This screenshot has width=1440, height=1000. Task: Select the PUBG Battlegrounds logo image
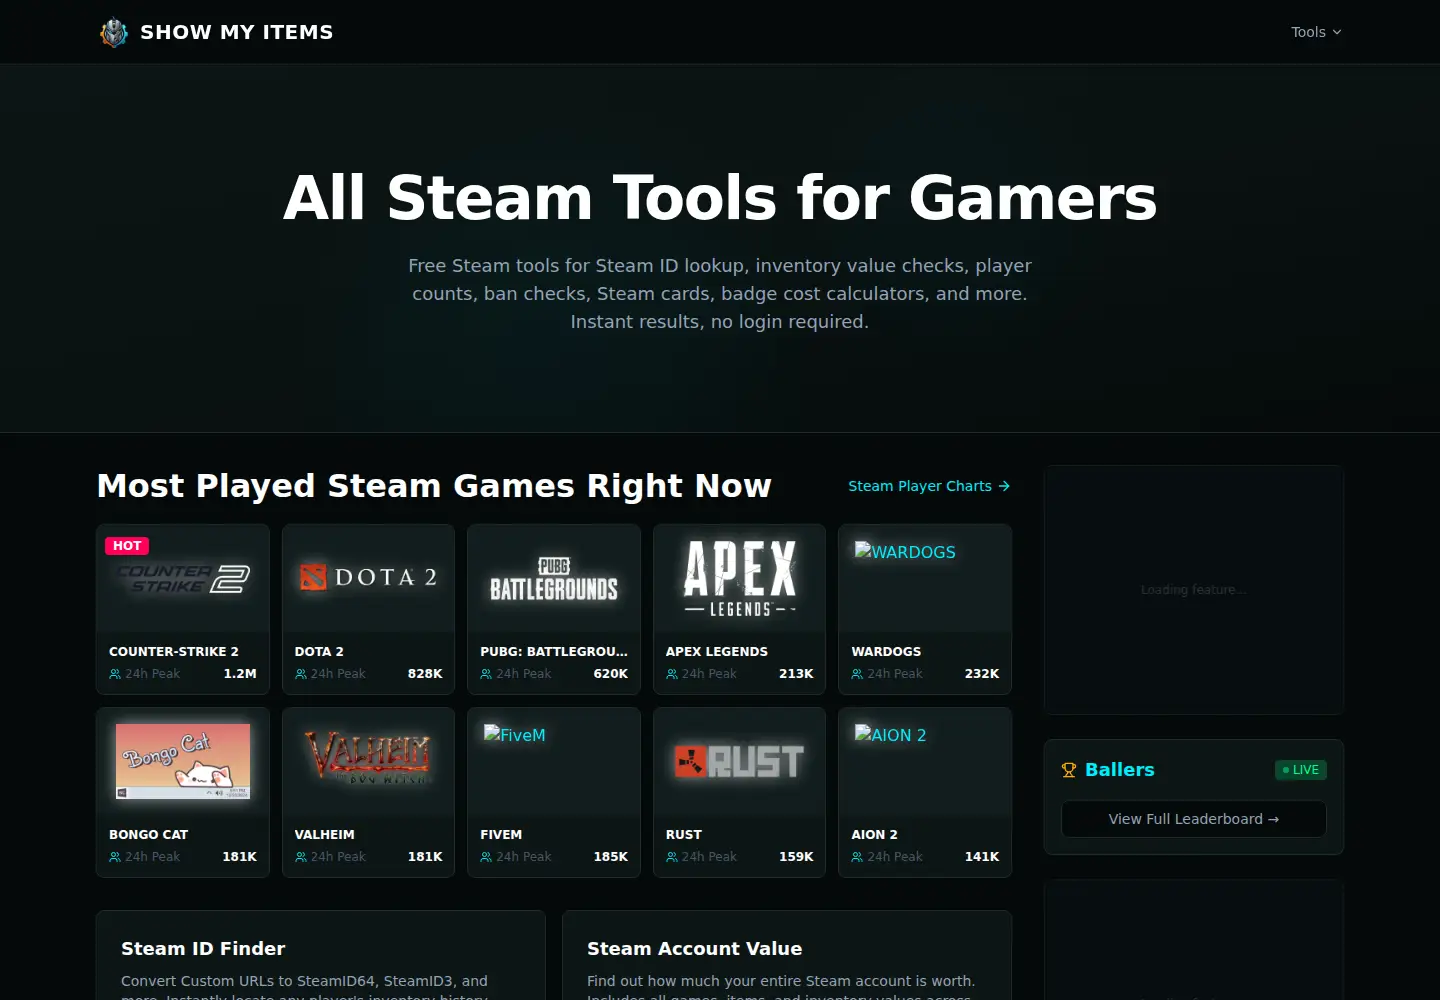click(554, 578)
